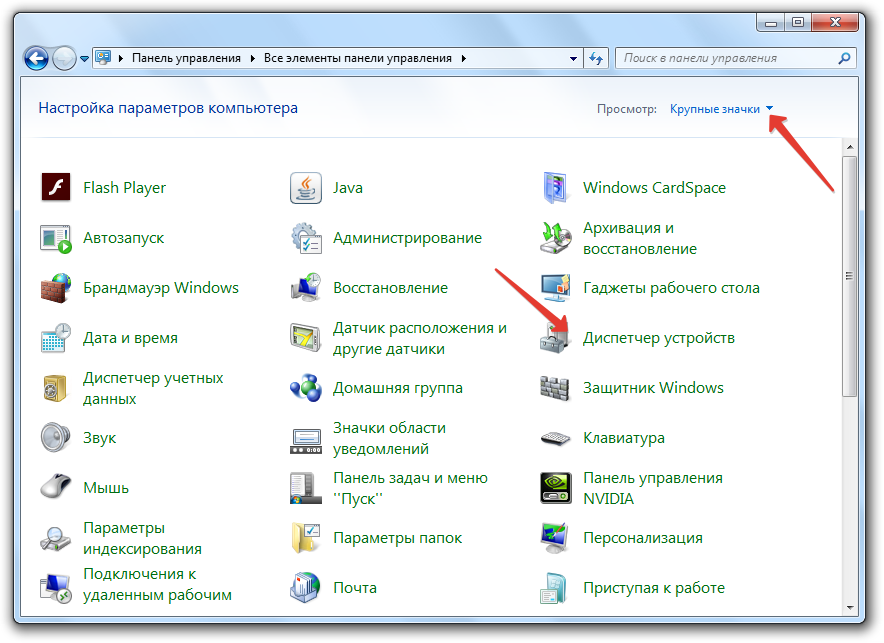Click the Звук speaker icon
Viewport: 884px width, 643px height.
(55, 438)
